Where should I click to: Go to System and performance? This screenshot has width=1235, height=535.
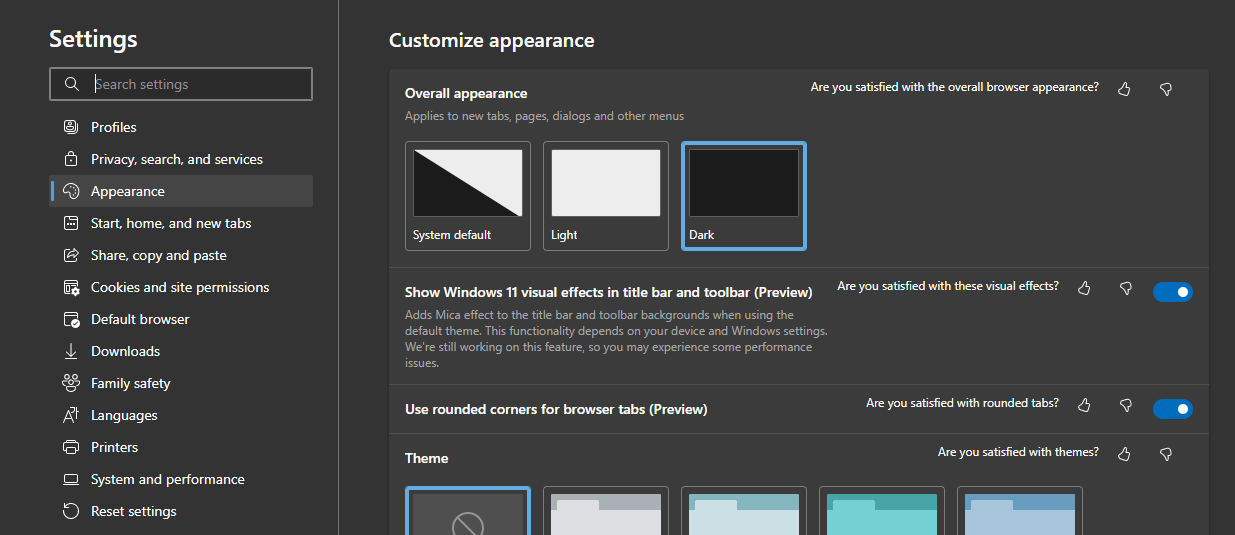[181, 479]
